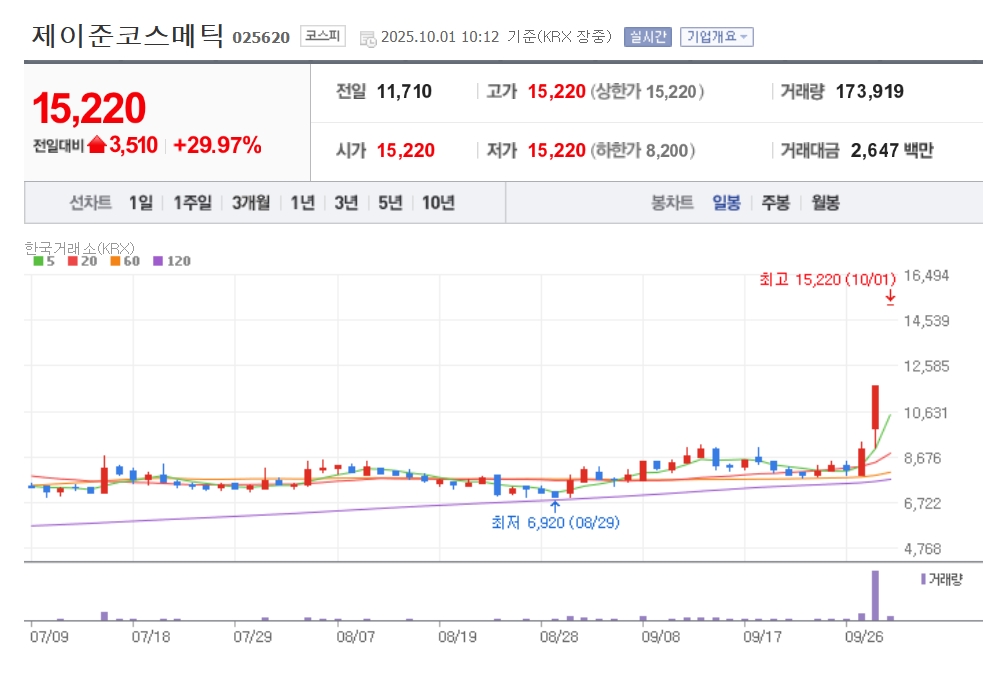This screenshot has height=697, width=983.
Task: Click the 한국거래소(KRX) chart label
Action: (80, 248)
